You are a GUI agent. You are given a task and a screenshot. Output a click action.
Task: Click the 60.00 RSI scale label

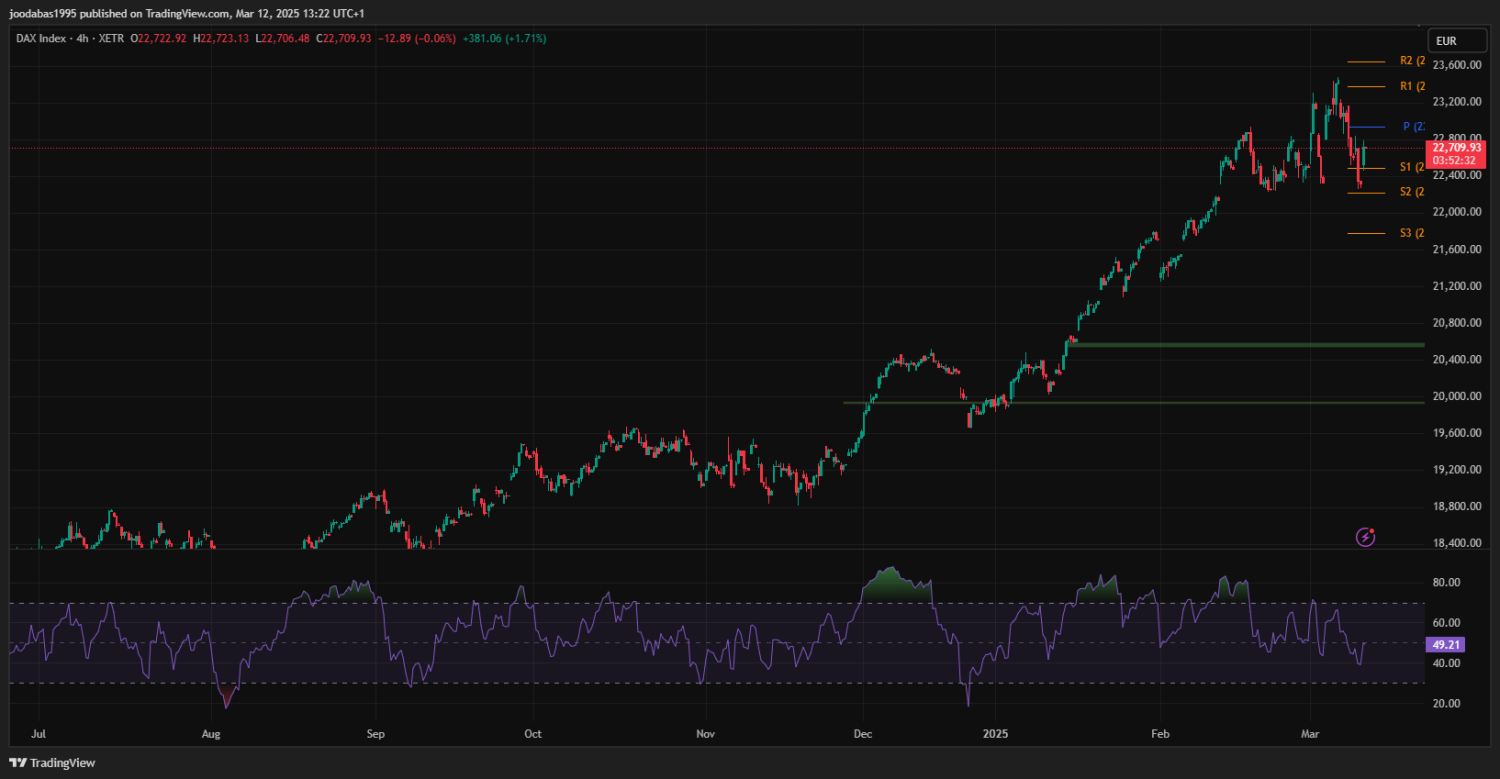(1447, 622)
